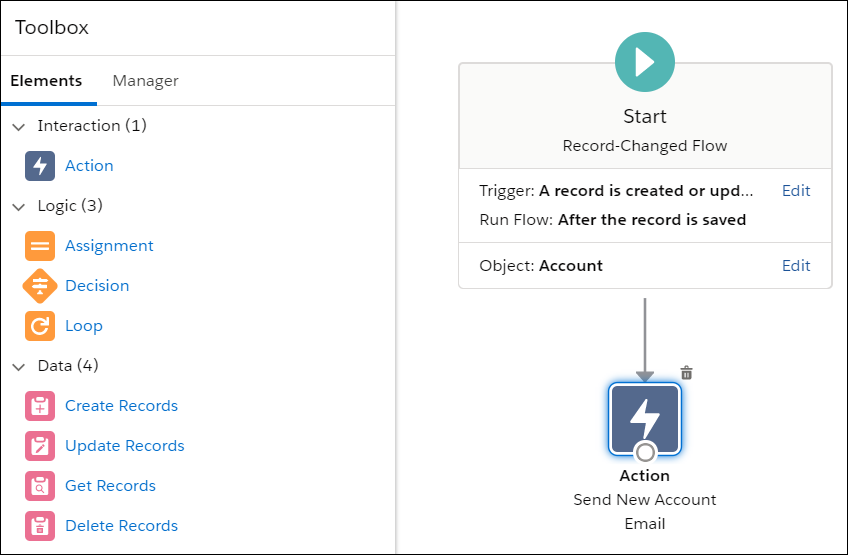This screenshot has height=555, width=848.
Task: Switch to the Manager tab
Action: coord(145,81)
